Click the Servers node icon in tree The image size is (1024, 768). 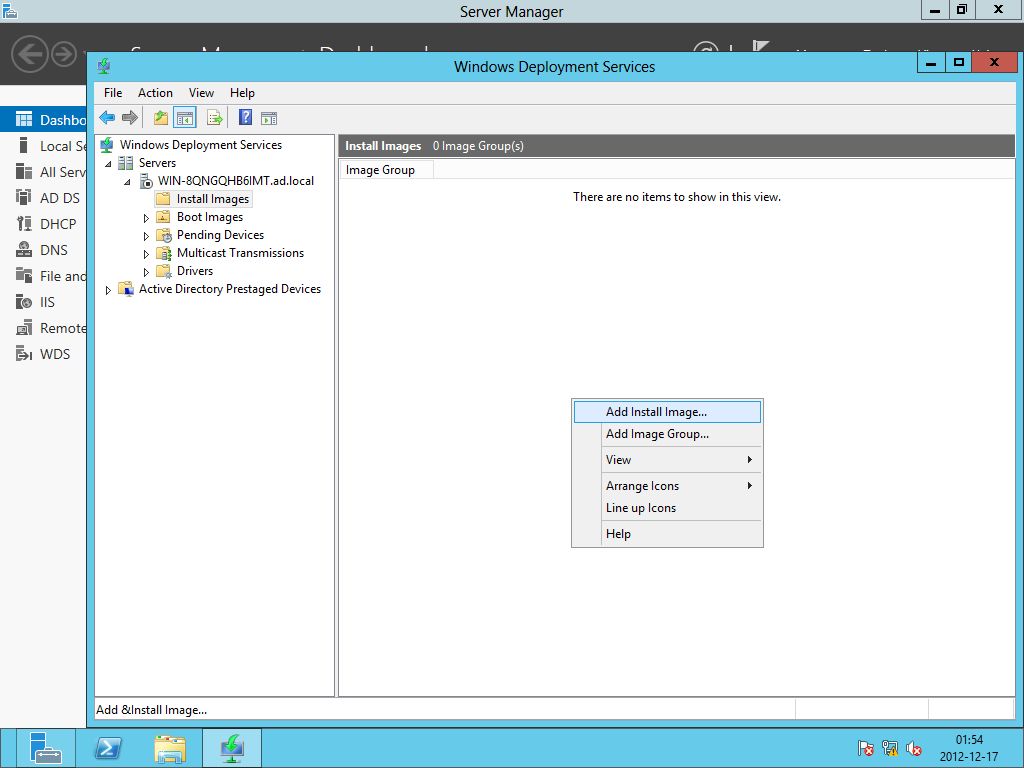pos(125,163)
